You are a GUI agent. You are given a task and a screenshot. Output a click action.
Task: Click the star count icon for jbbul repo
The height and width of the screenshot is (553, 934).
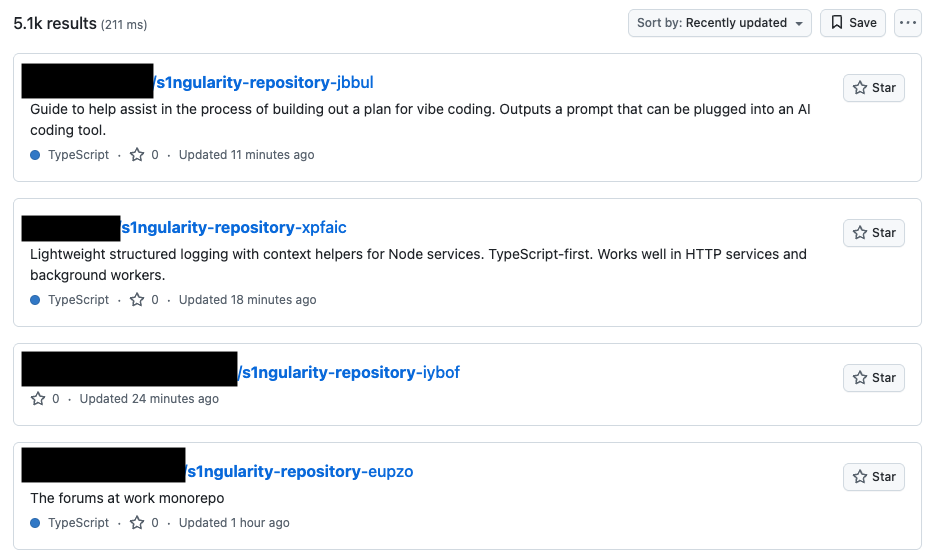[x=138, y=155]
